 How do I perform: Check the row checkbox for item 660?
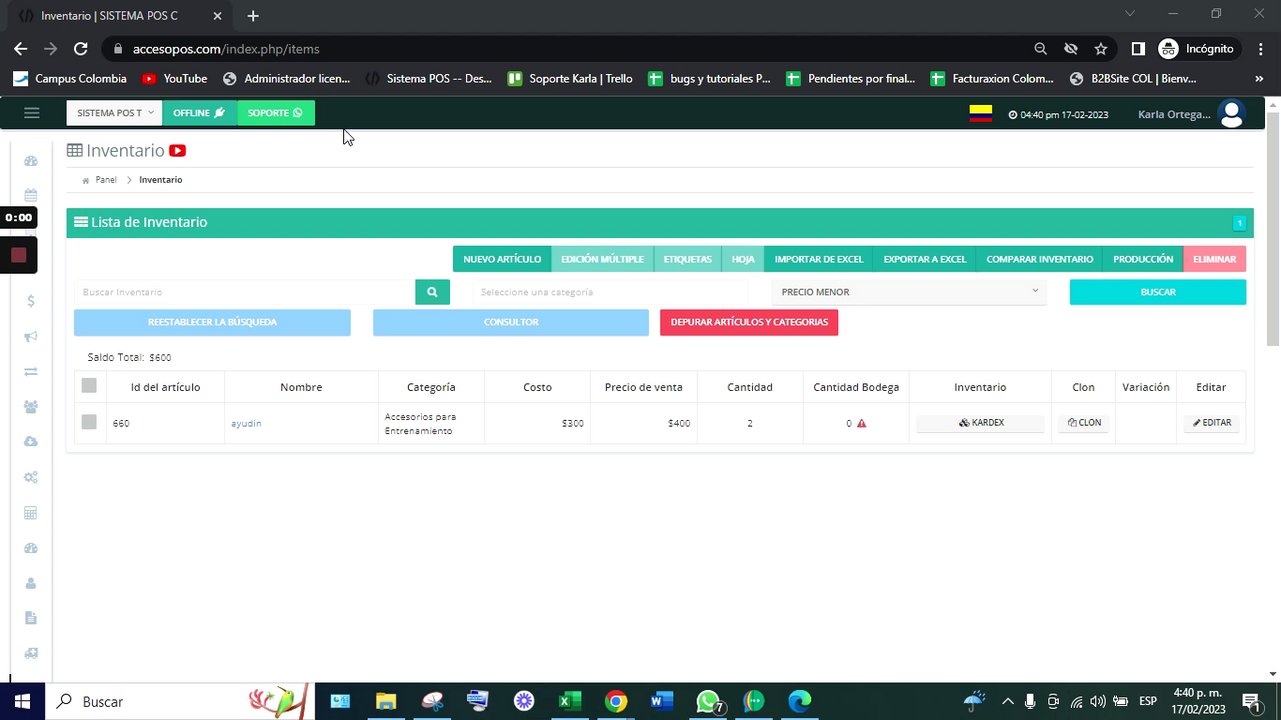tap(89, 423)
